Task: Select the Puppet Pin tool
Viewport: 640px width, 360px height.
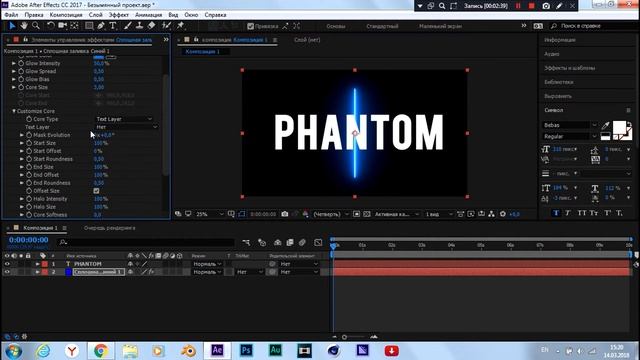Action: pos(180,26)
